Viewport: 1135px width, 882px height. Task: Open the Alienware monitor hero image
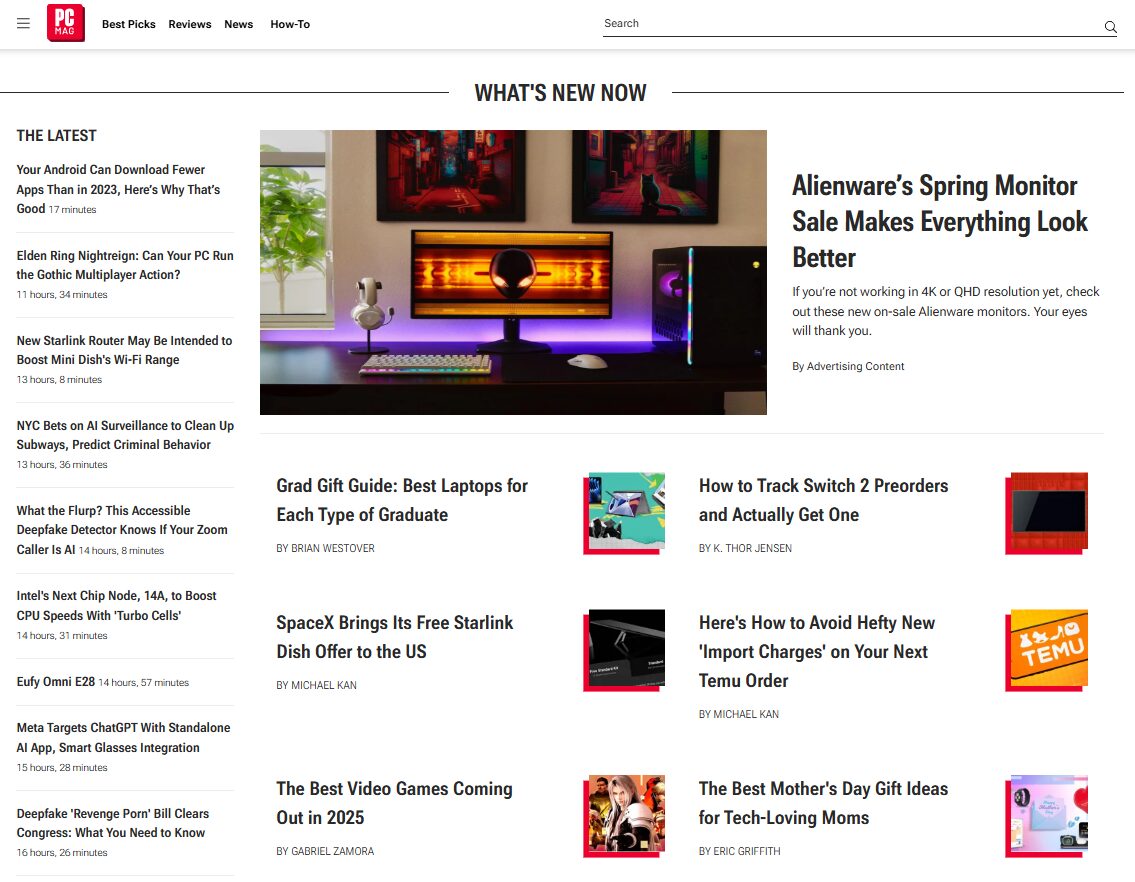[x=513, y=272]
